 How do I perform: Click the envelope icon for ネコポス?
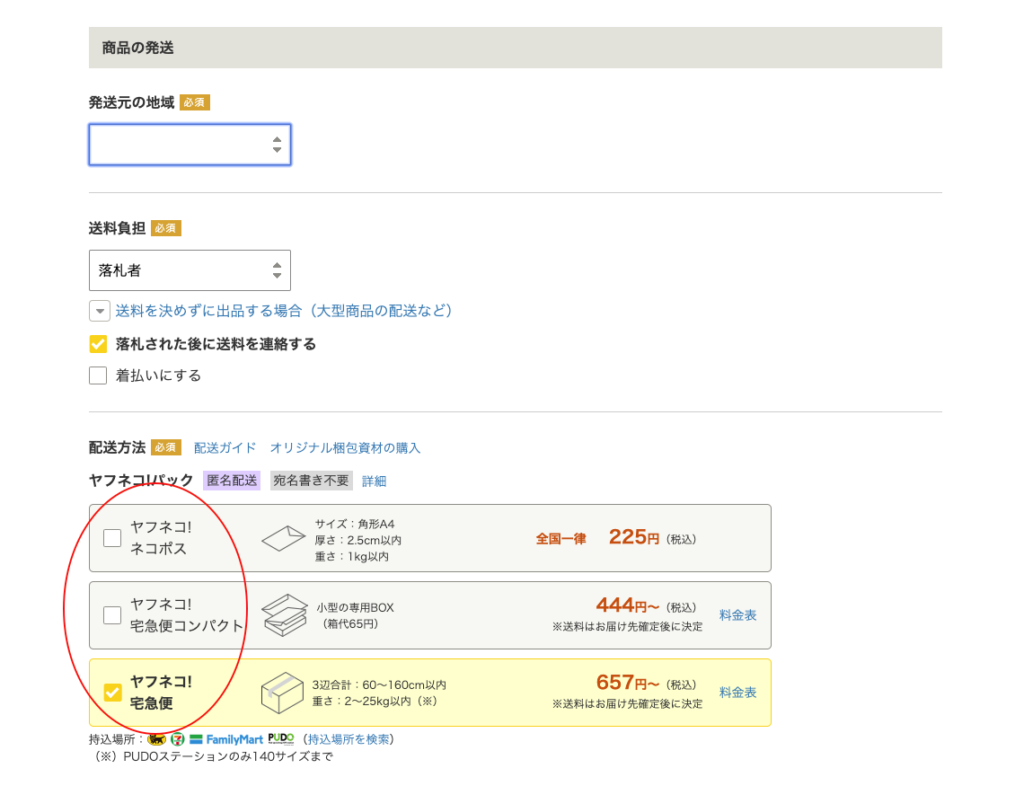tap(283, 538)
